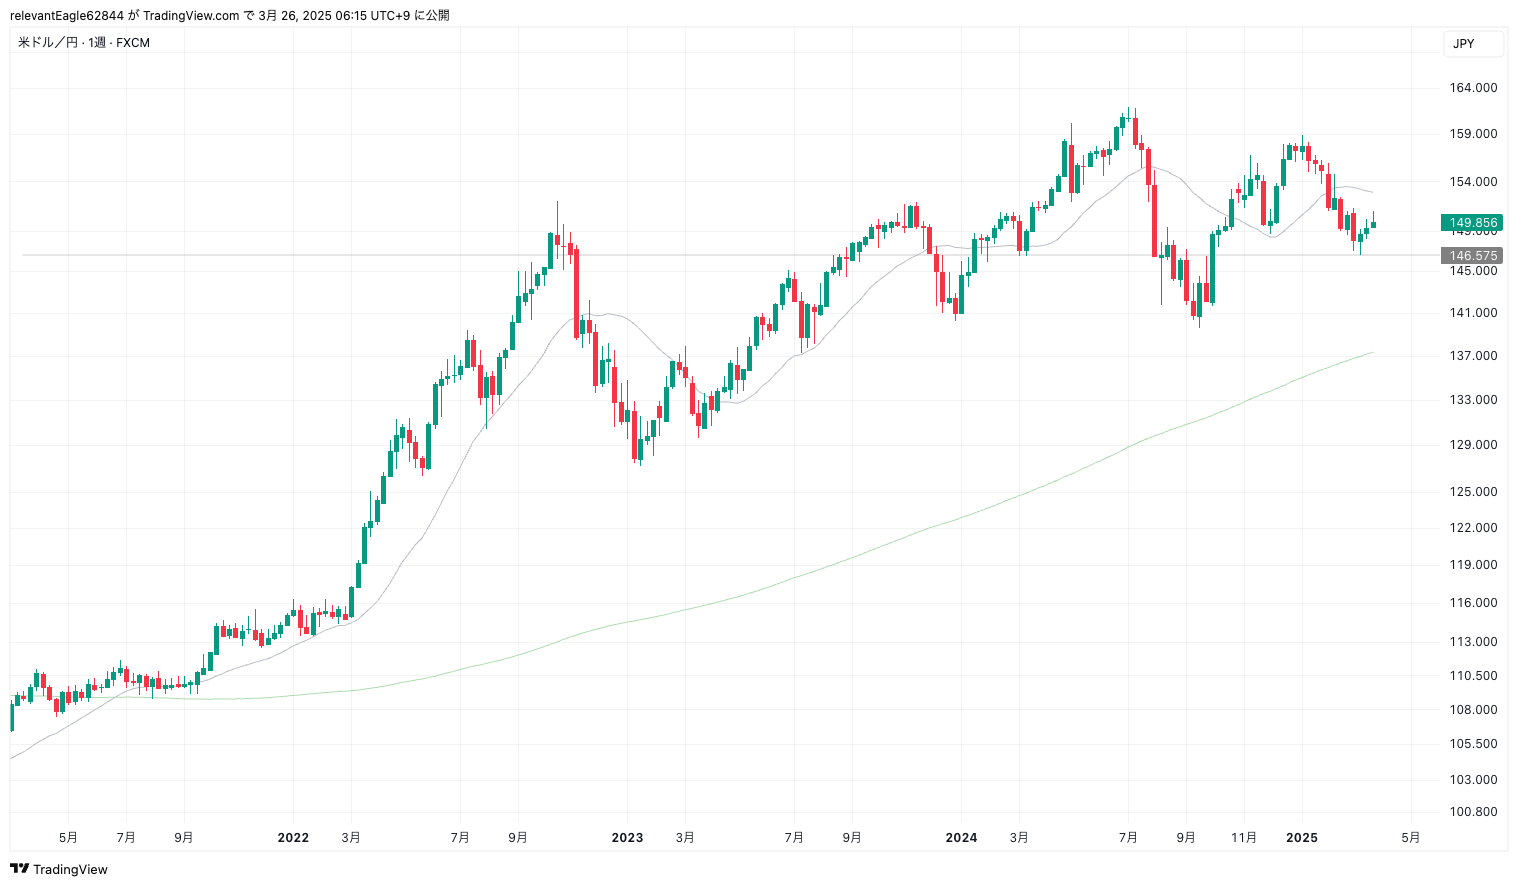Click the 164.000 label on the price scale

[1473, 88]
